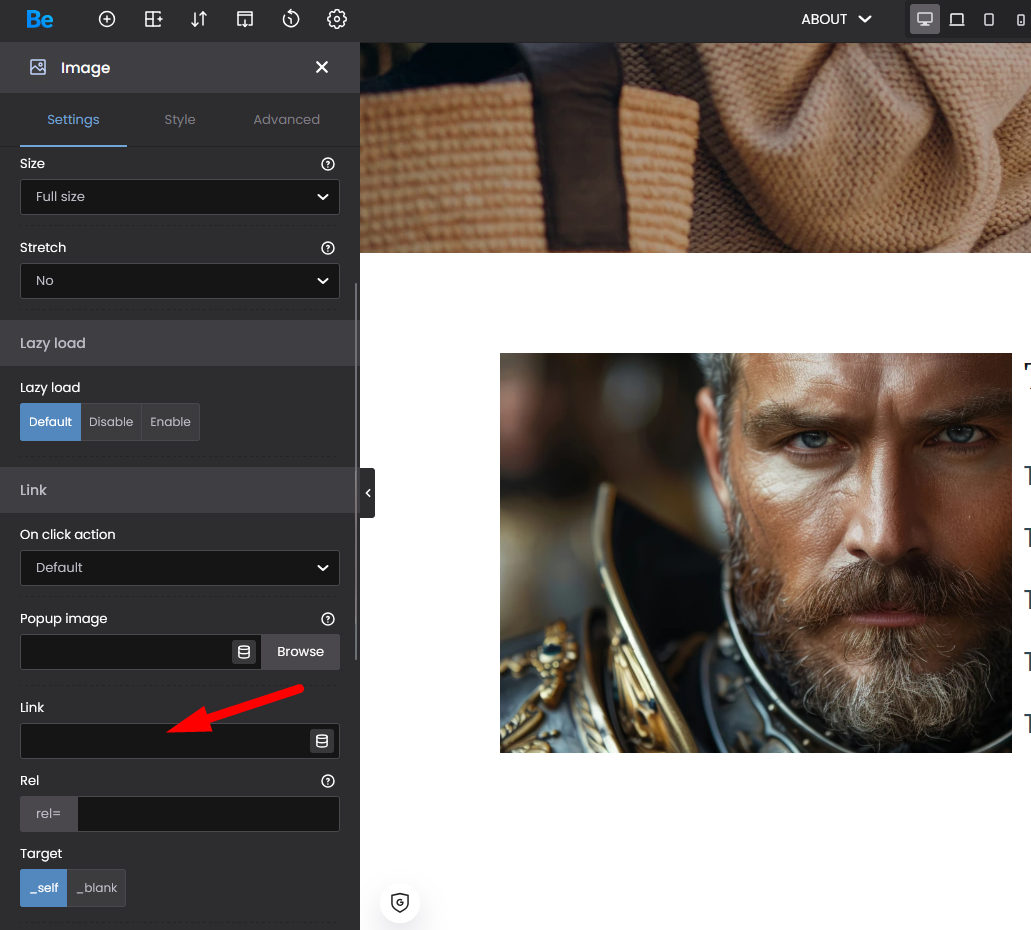The image size is (1031, 930).
Task: Open the Advanced tab
Action: pyautogui.click(x=286, y=119)
